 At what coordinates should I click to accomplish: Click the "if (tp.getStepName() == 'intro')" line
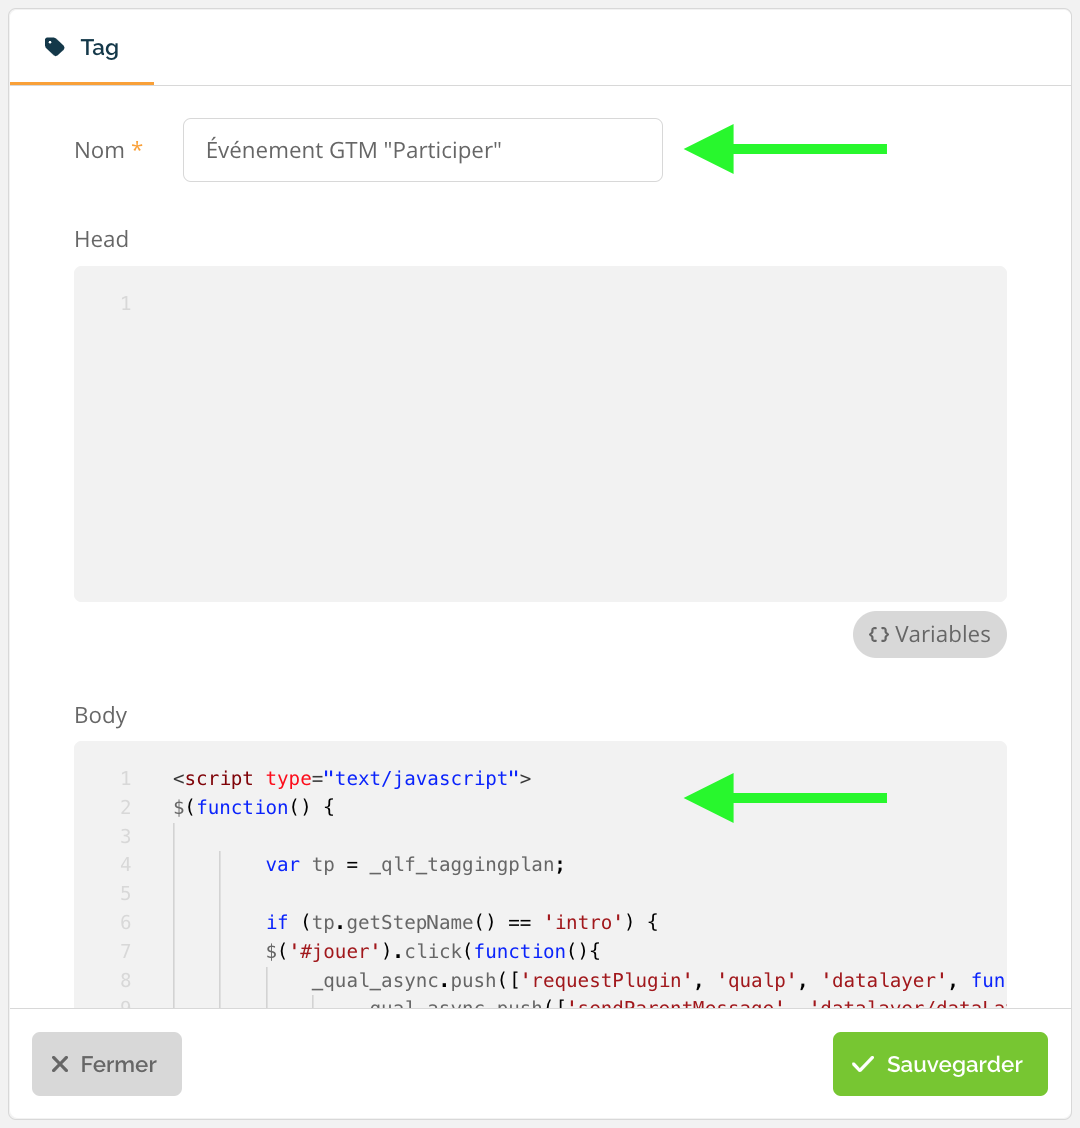(x=462, y=922)
